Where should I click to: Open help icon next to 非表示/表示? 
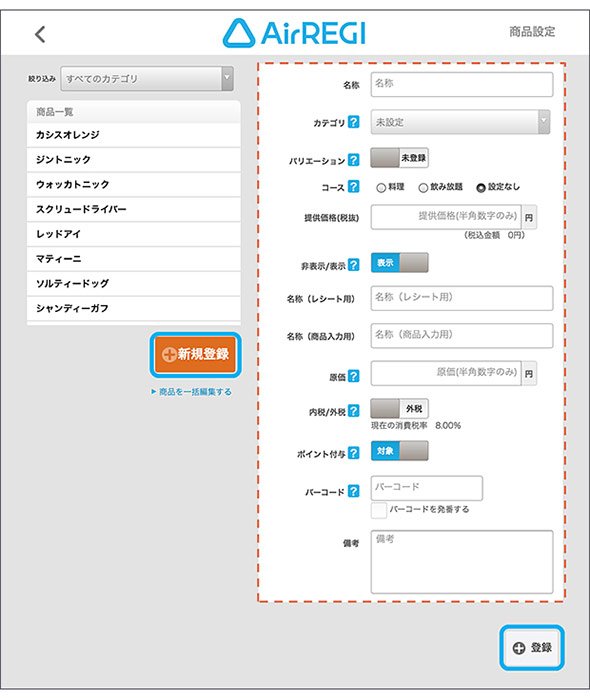tap(354, 265)
